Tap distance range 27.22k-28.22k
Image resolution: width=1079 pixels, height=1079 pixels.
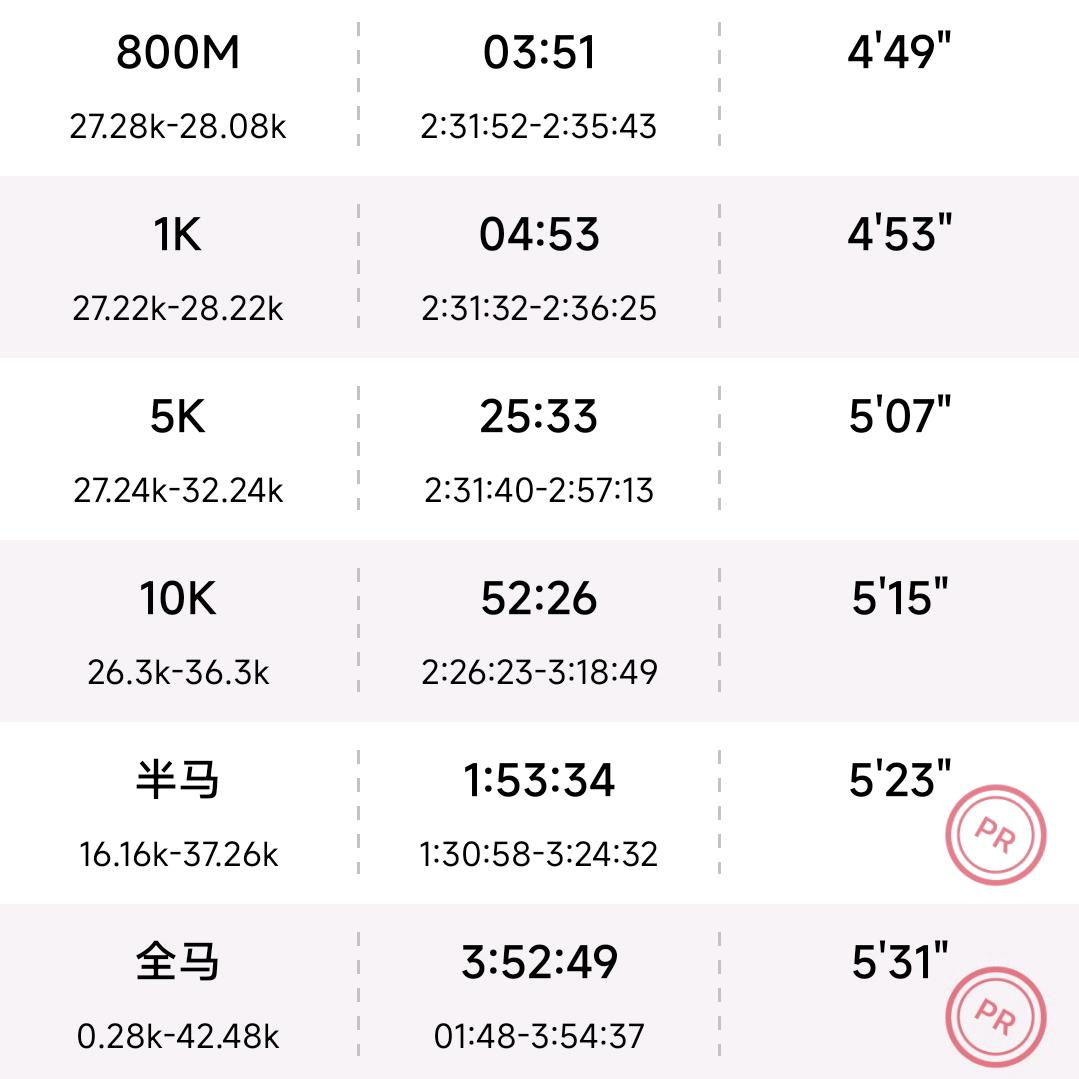pos(178,308)
